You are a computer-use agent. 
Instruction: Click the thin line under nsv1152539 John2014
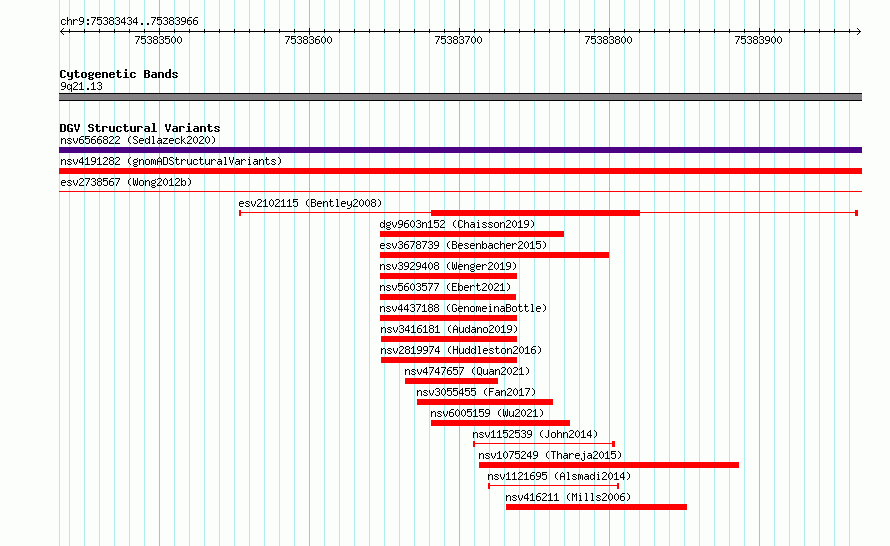[544, 444]
